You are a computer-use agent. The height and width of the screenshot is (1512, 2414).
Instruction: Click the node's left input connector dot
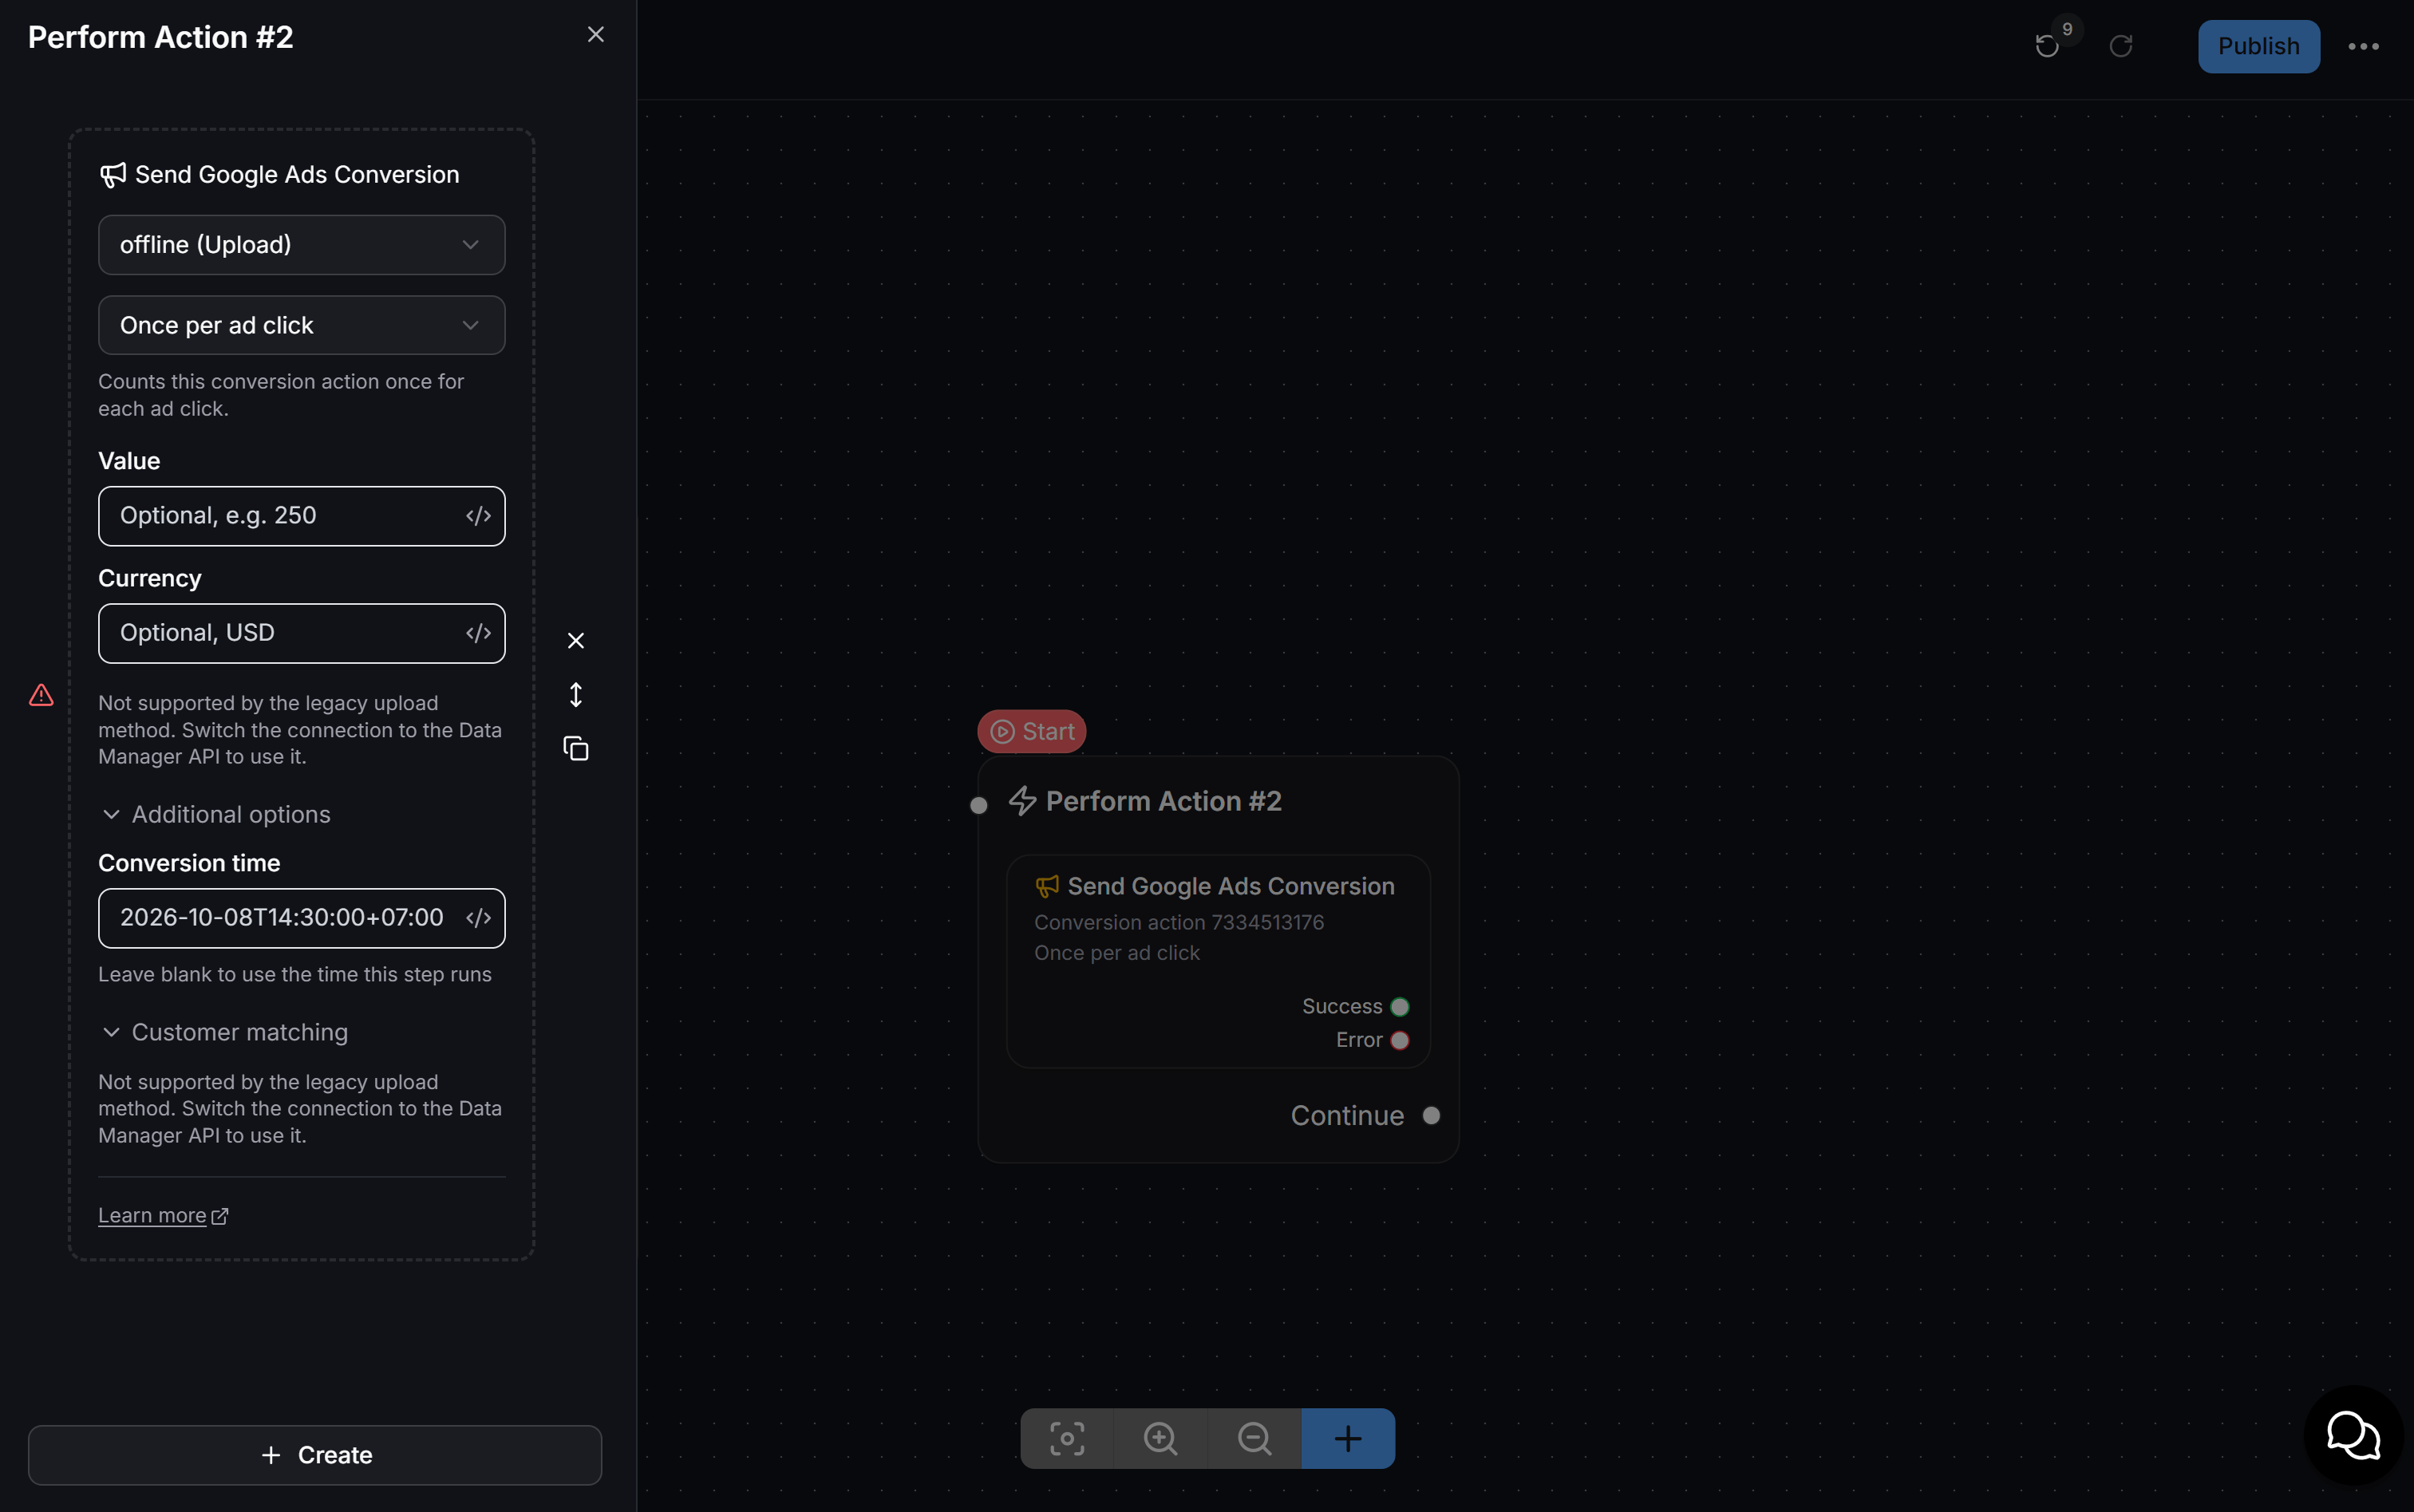tap(979, 805)
